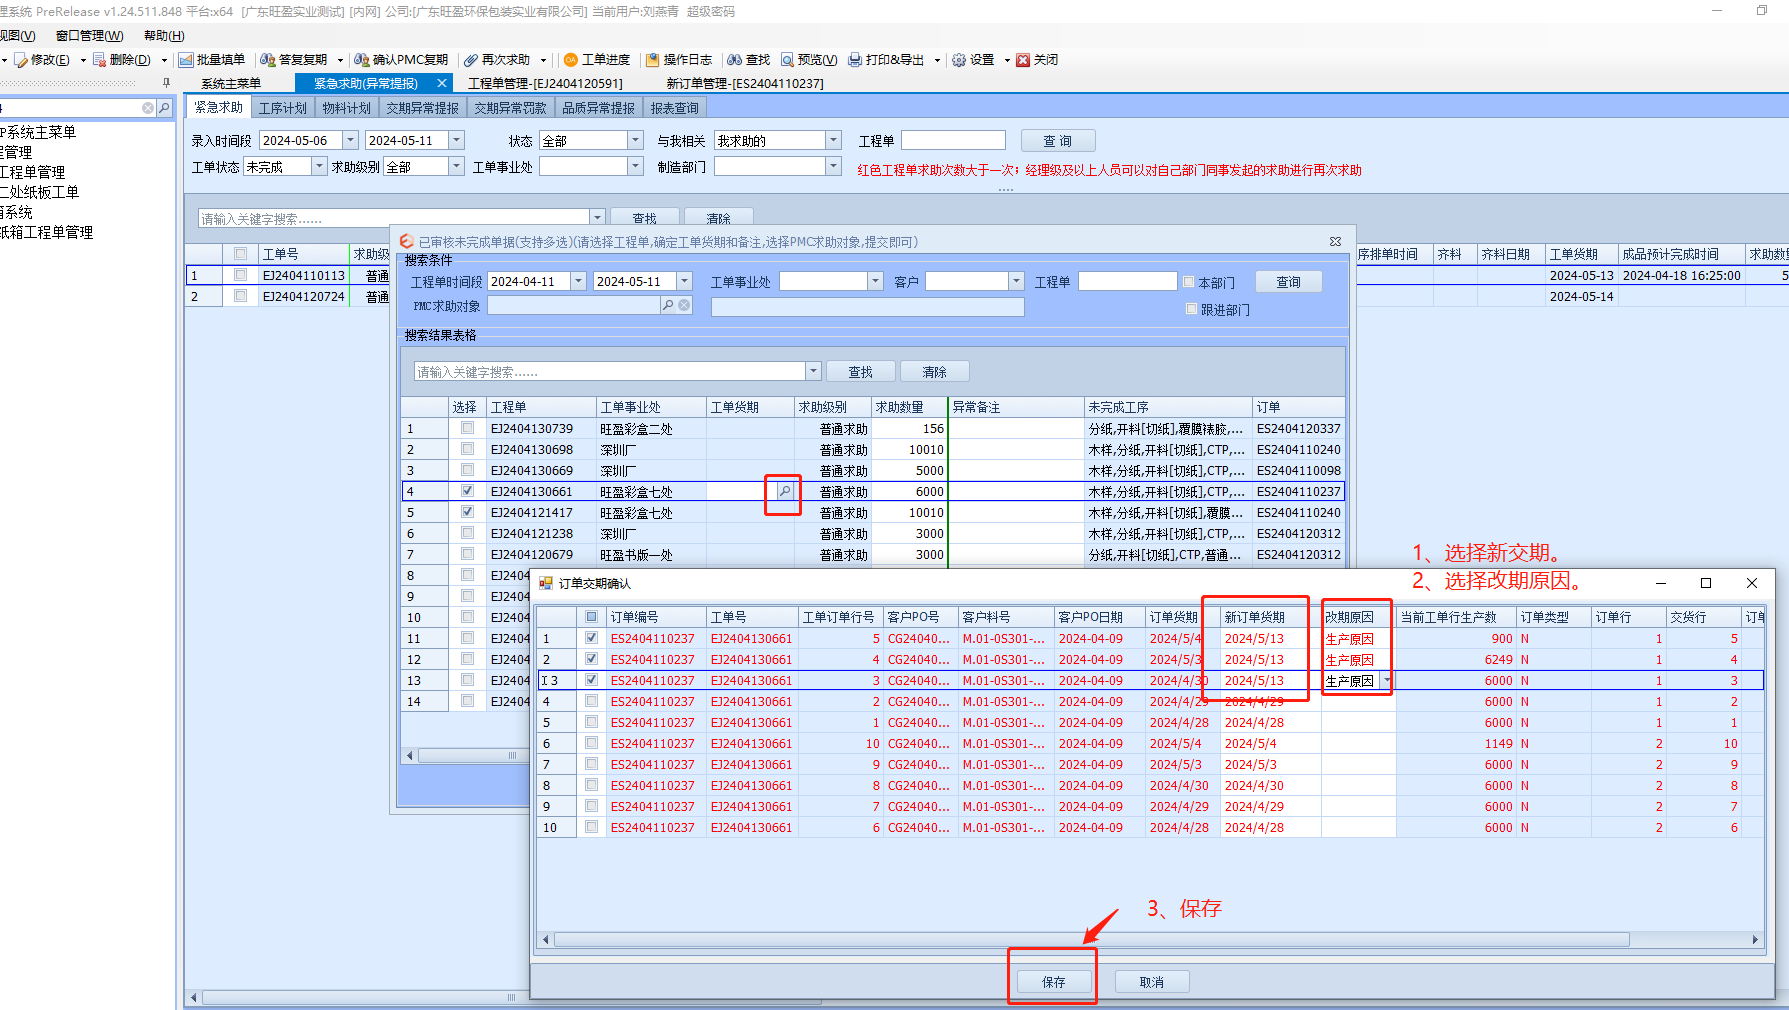The image size is (1789, 1010).
Task: Clear the PMC求助对象 field with its X icon
Action: 684,306
